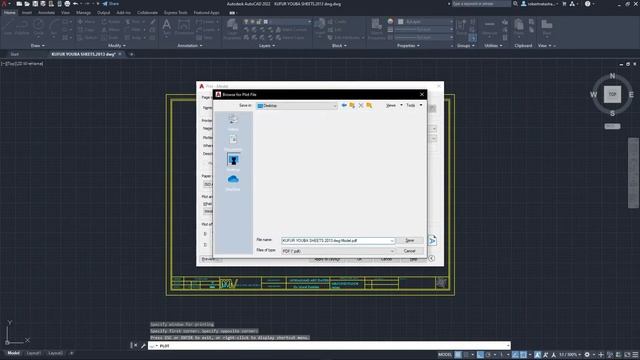Select the Polyline tool in Draw panel
Viewport: 640px width, 360px height.
click(22, 27)
